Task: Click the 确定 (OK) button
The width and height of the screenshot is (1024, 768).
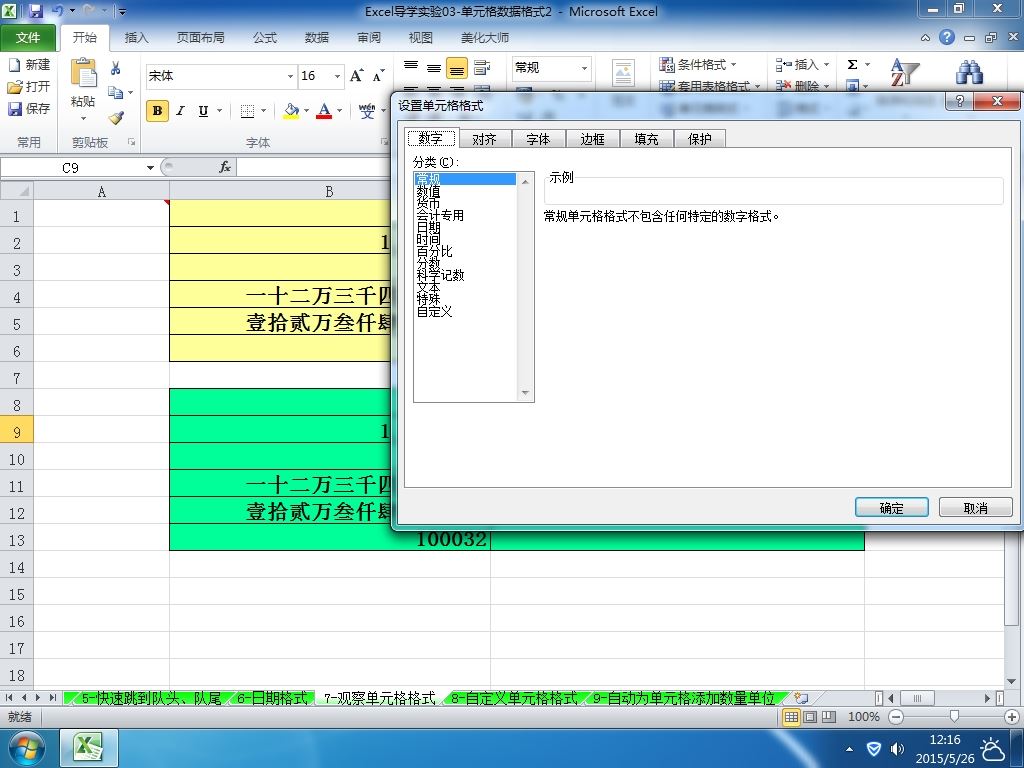Action: [891, 508]
